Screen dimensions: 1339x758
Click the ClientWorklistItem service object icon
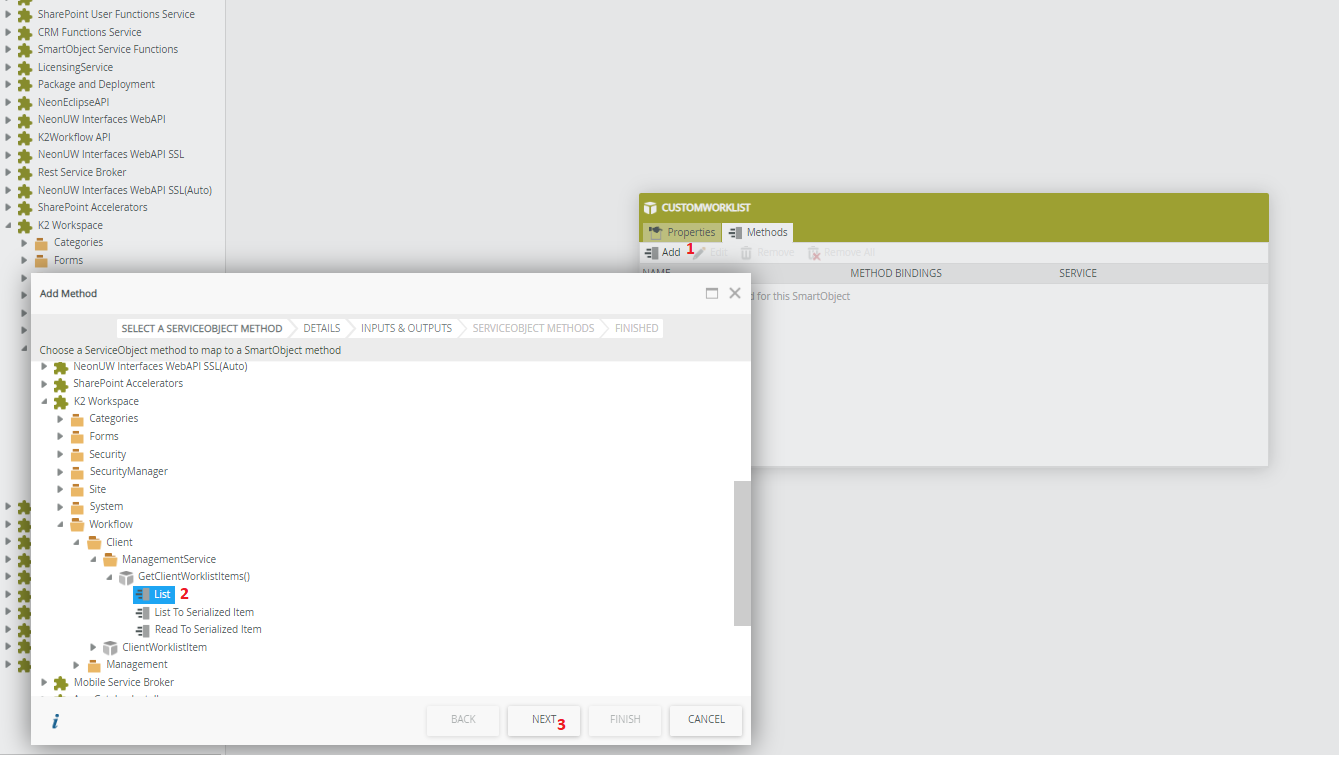pos(110,648)
